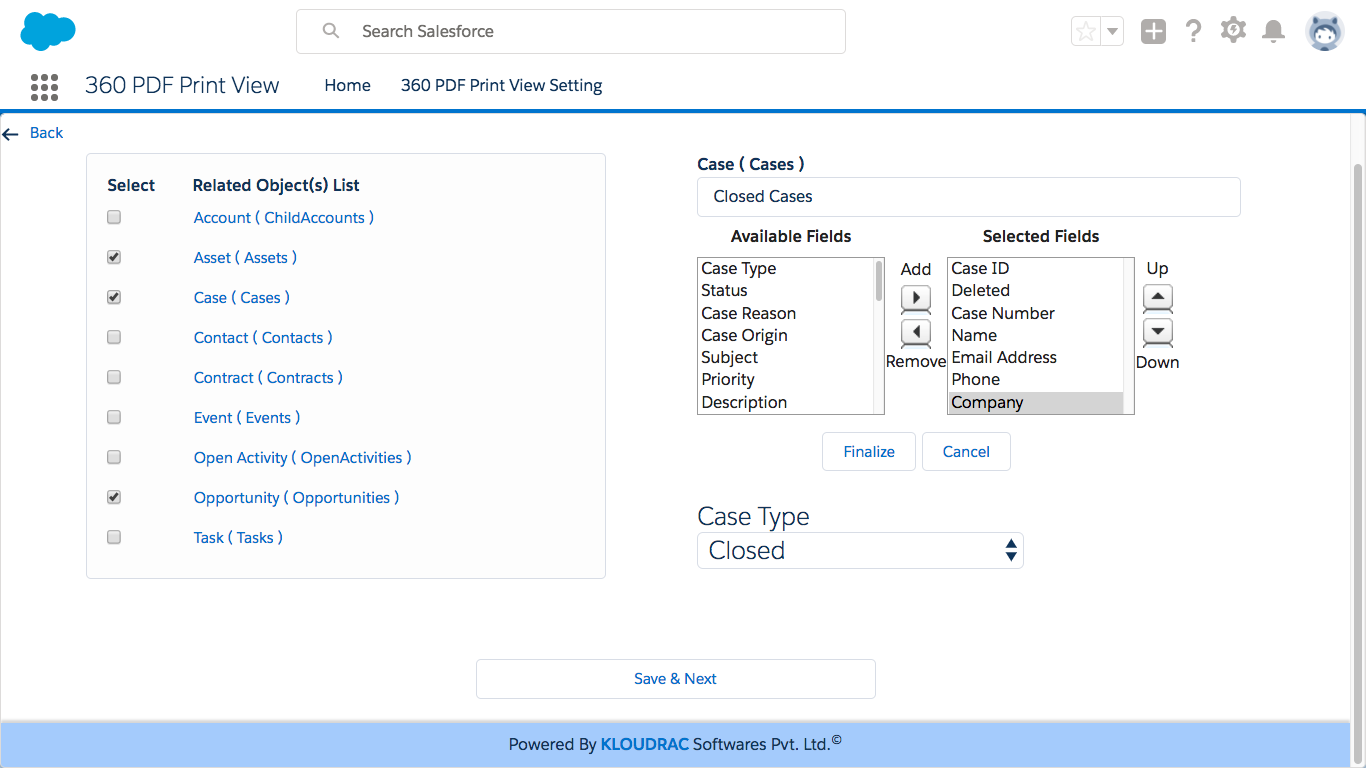This screenshot has width=1366, height=768.
Task: Open the Global Actions plus icon
Action: pos(1153,32)
